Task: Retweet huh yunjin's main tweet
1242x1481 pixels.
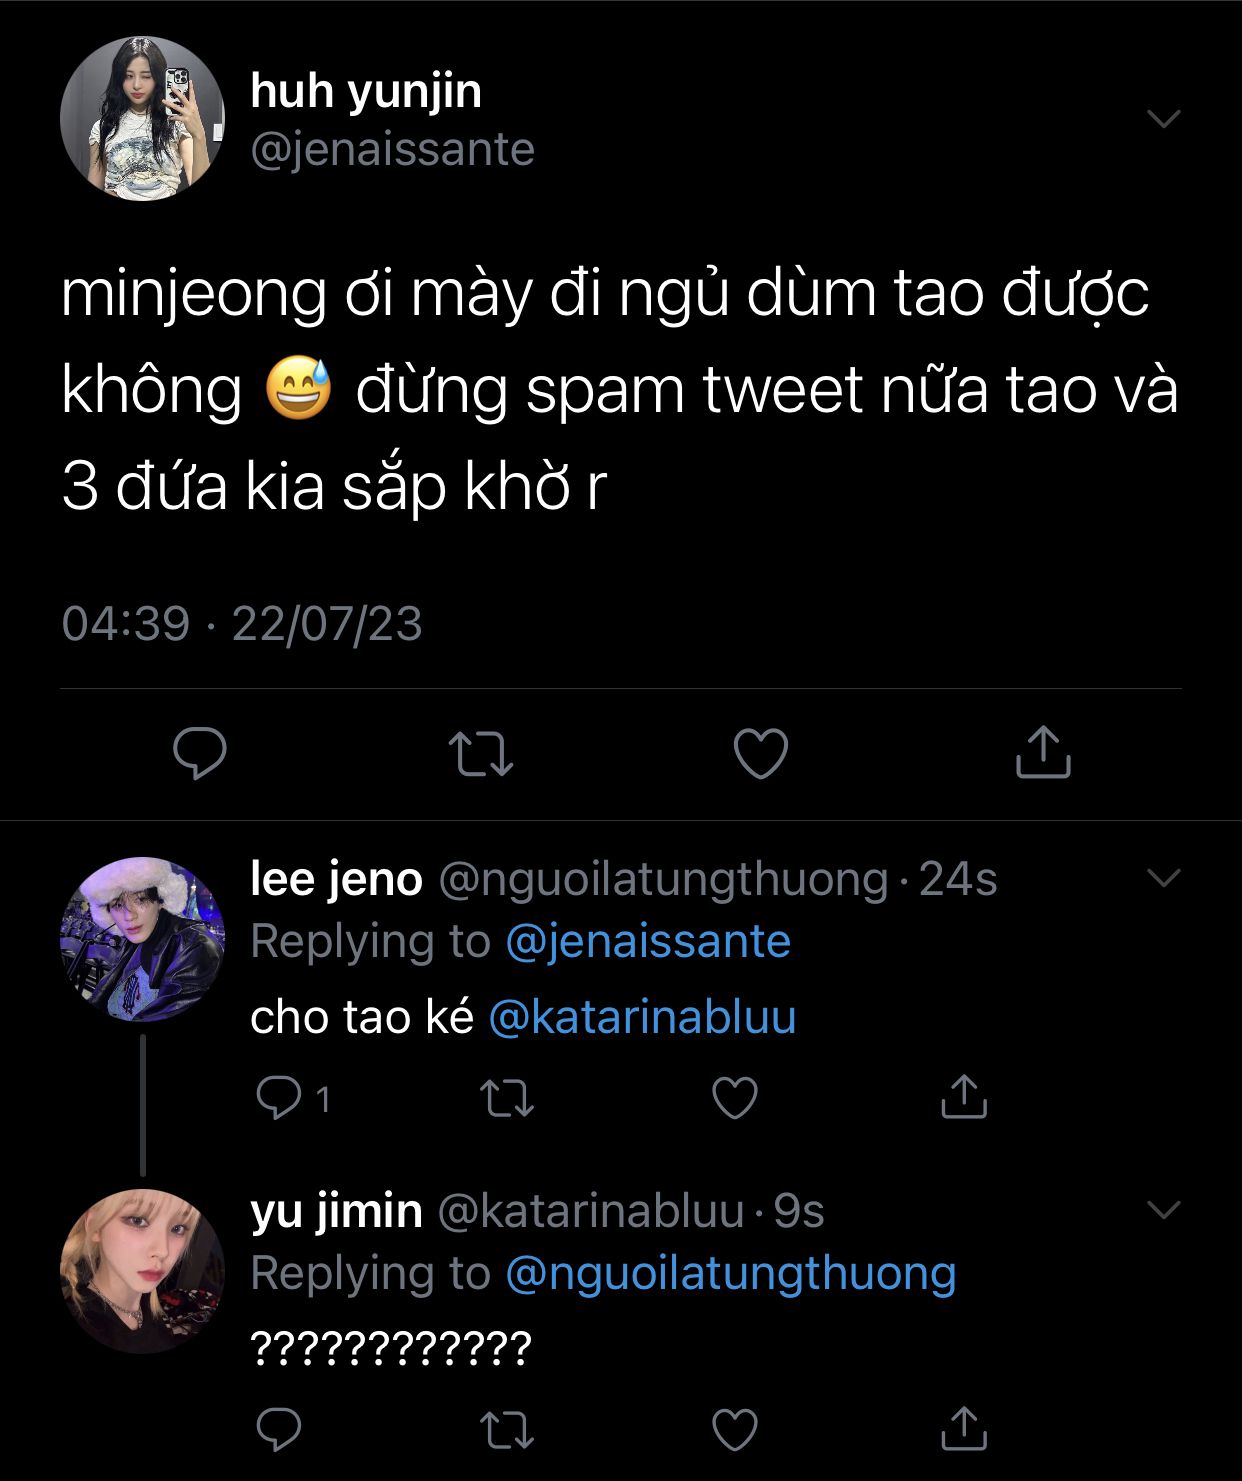Action: 480,753
